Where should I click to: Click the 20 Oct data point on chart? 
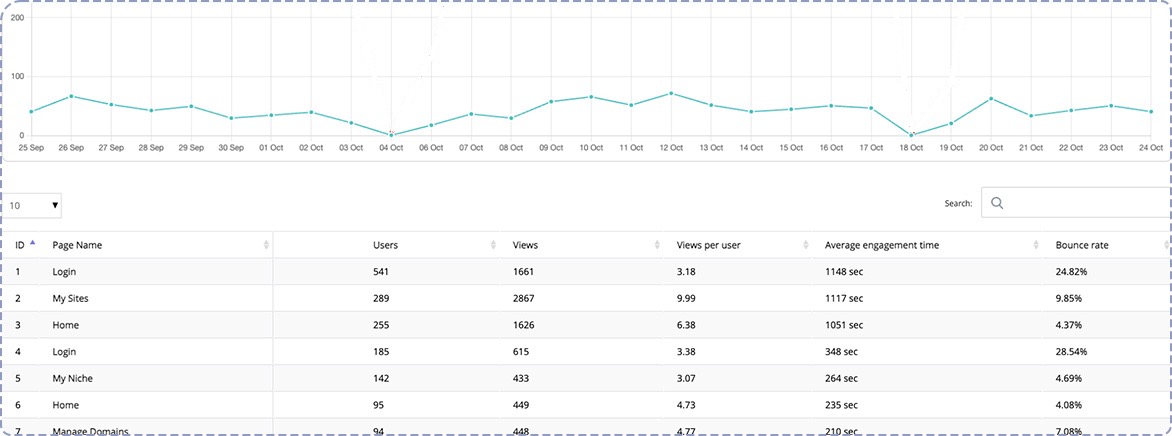coord(991,98)
